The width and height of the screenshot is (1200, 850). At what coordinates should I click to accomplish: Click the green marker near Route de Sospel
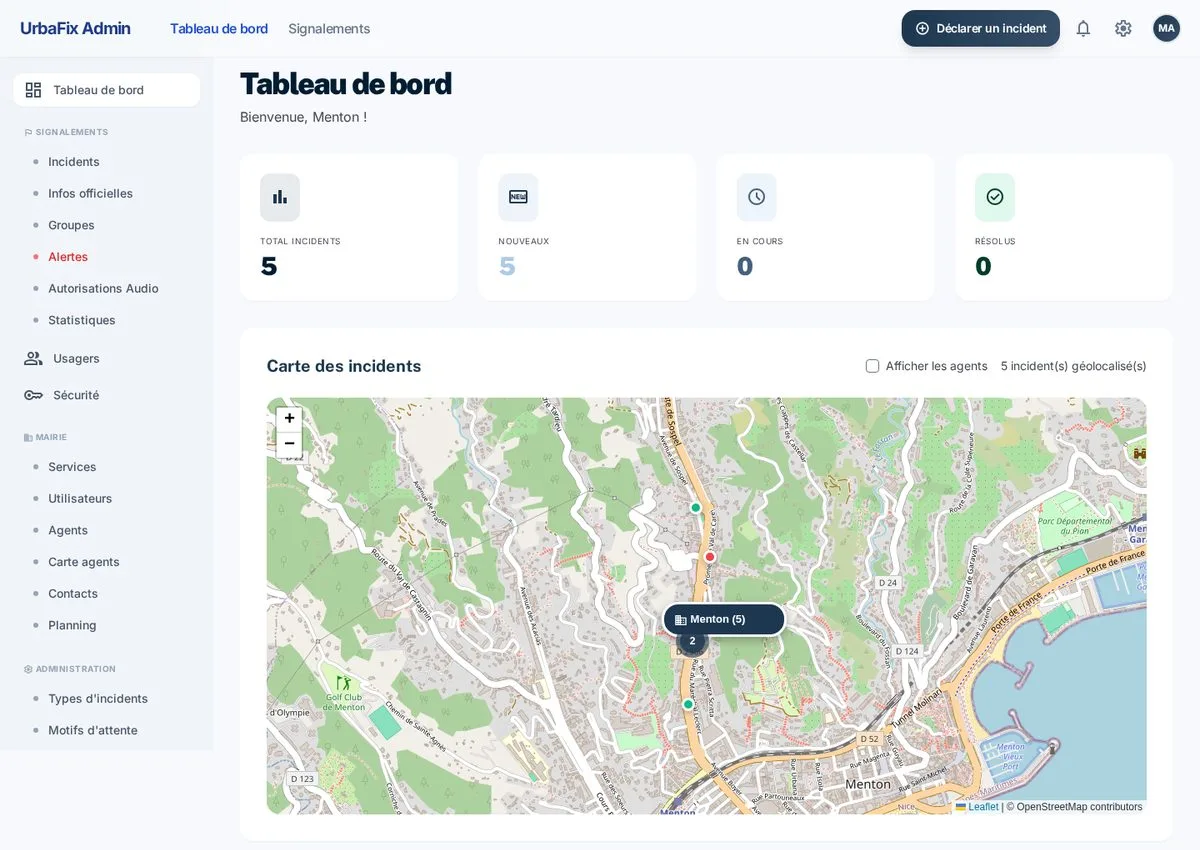pyautogui.click(x=696, y=508)
